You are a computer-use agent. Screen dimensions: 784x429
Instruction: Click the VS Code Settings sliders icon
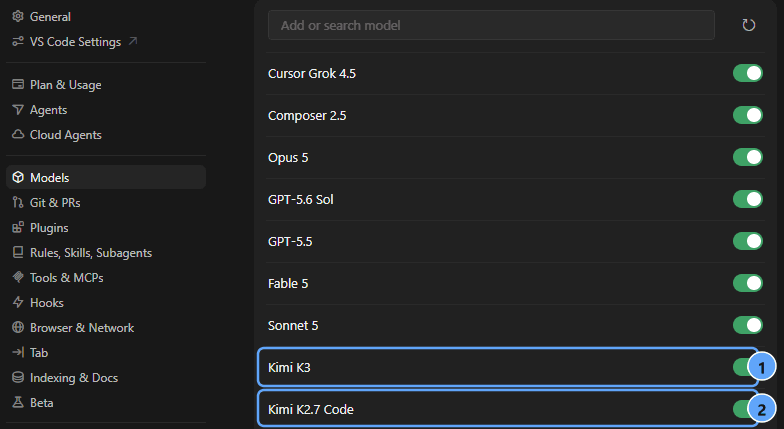pos(18,42)
